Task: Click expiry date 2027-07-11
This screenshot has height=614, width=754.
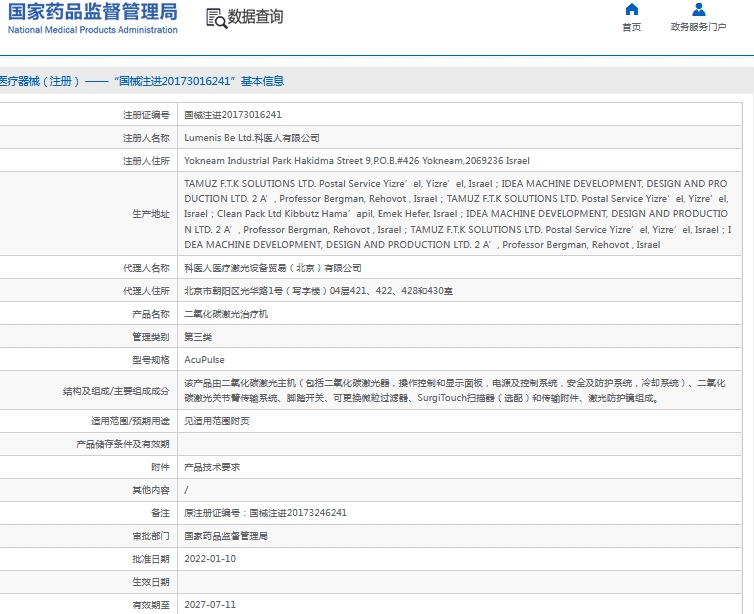Action: tap(210, 604)
